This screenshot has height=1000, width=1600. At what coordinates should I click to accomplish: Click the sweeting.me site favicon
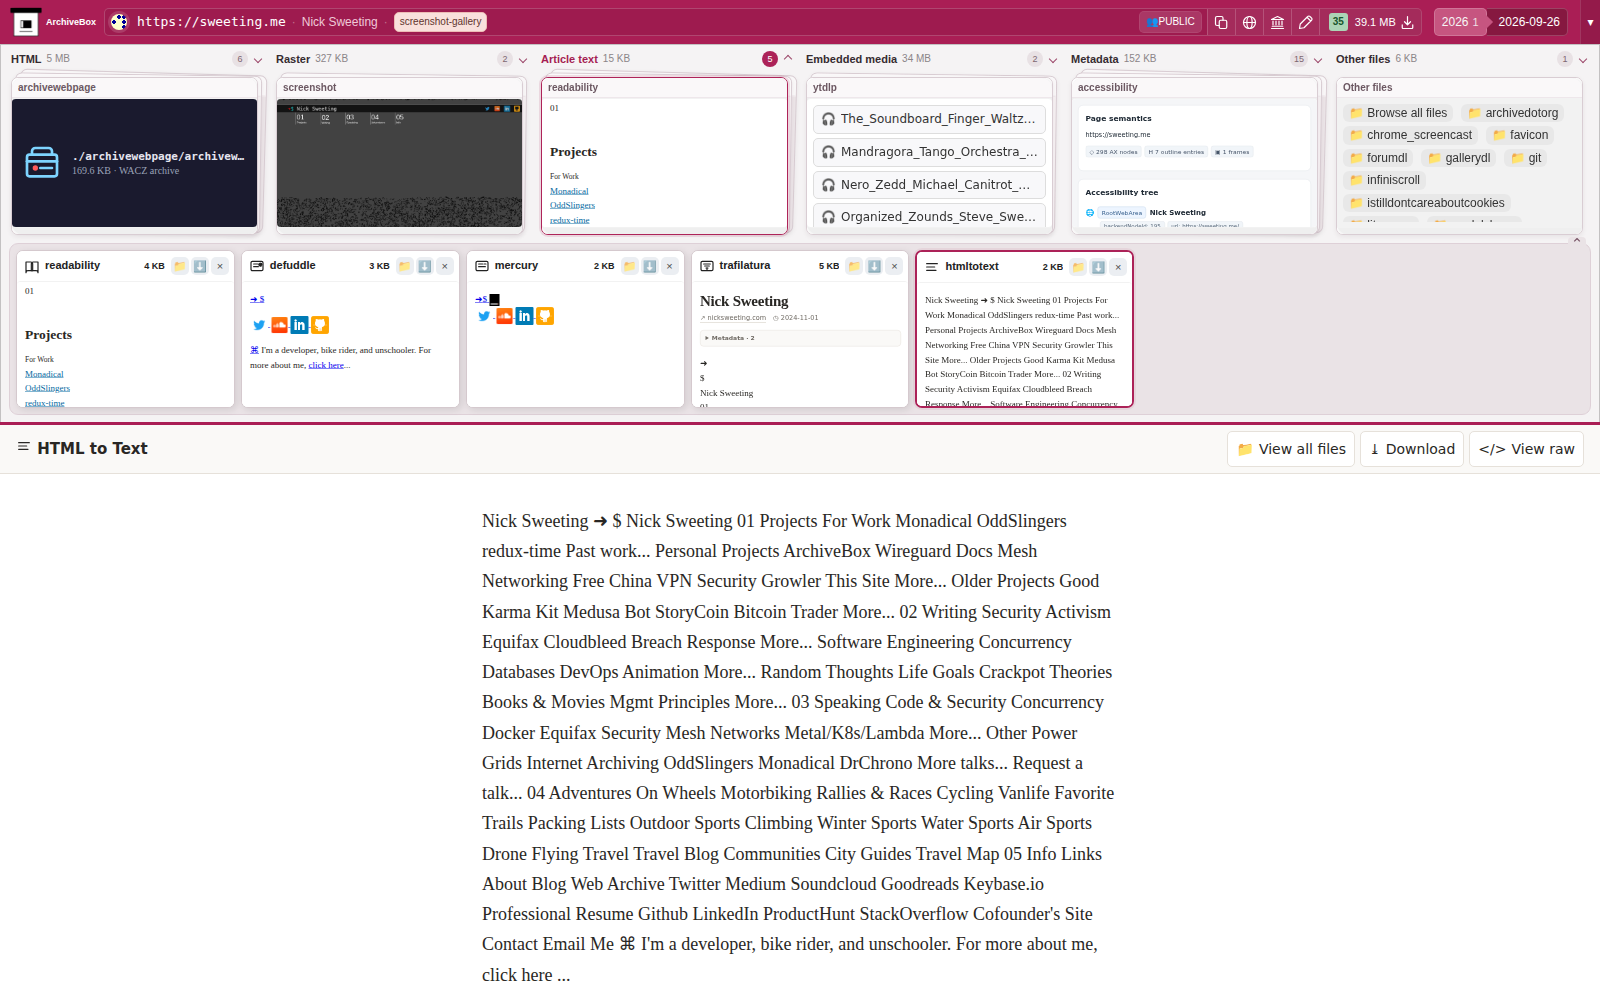tap(119, 22)
